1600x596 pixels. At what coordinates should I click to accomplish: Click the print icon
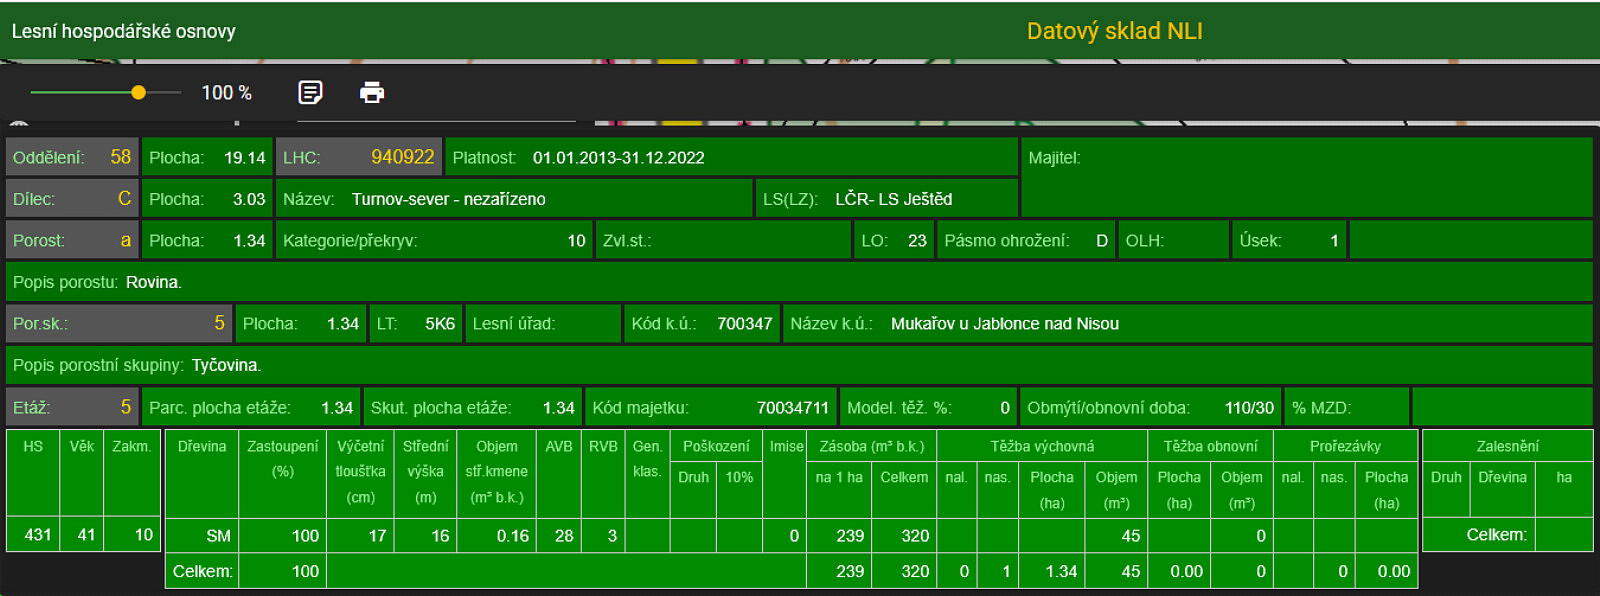(x=372, y=93)
